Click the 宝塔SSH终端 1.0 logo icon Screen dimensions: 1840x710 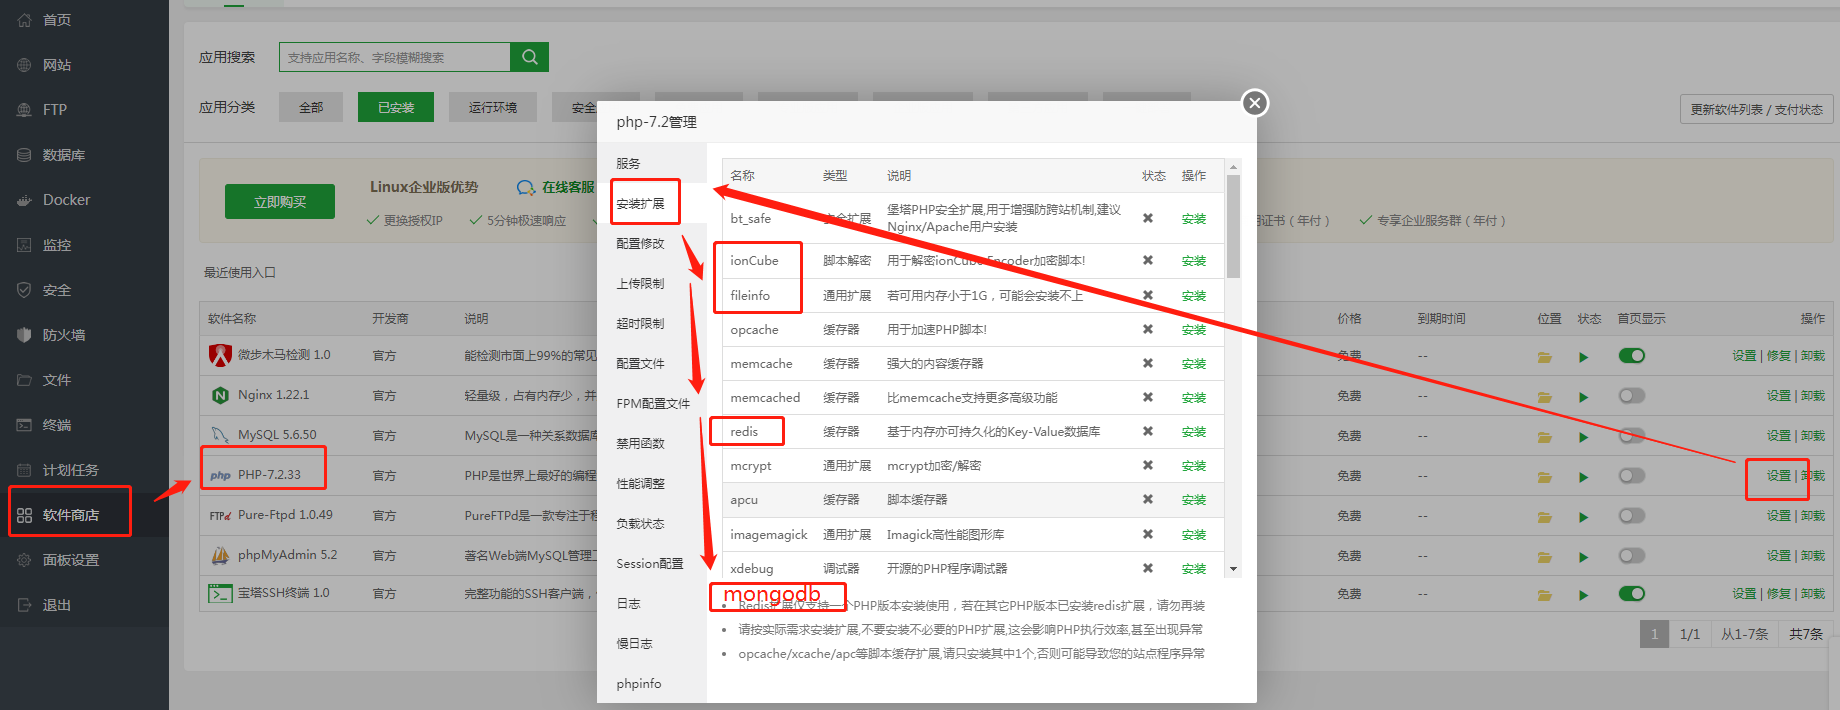point(220,593)
